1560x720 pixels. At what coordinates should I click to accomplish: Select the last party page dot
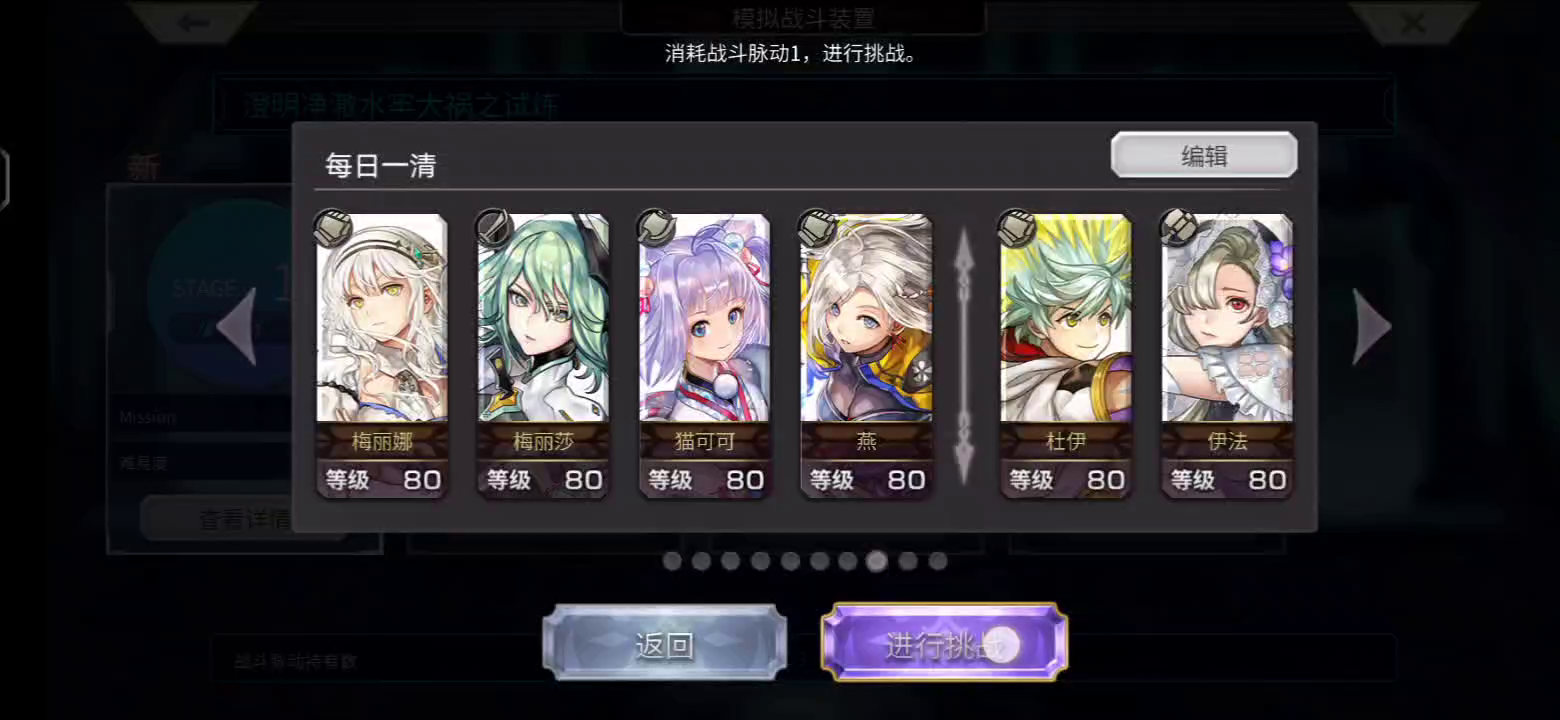[x=937, y=561]
